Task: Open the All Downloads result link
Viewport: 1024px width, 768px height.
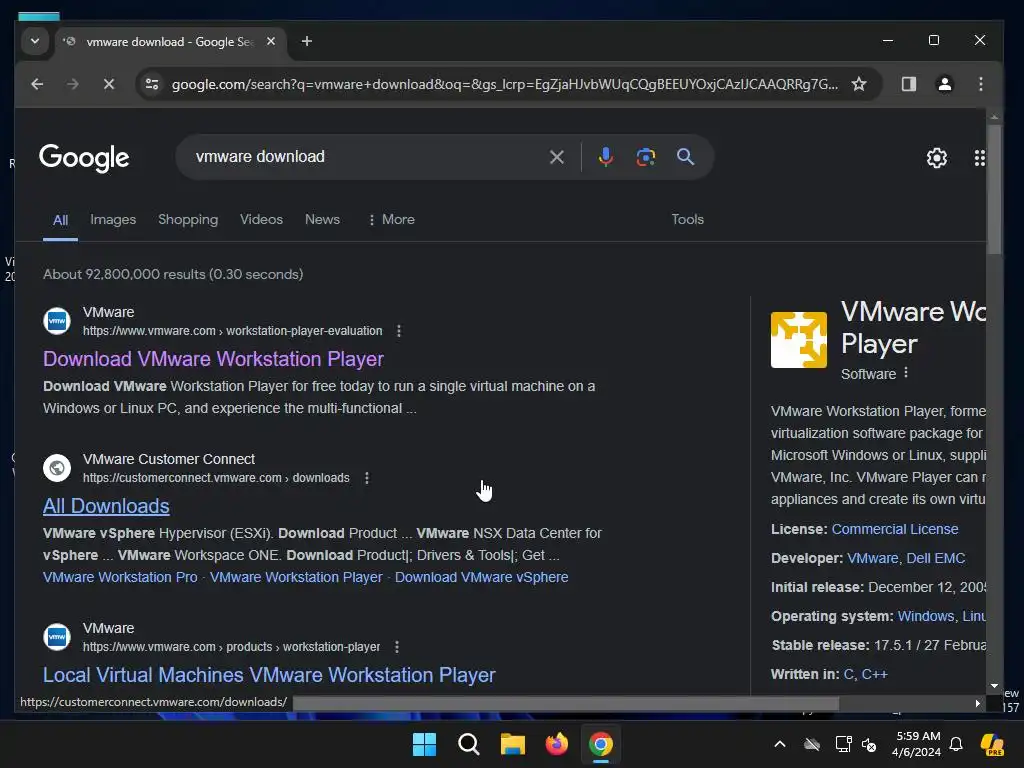Action: click(x=106, y=506)
